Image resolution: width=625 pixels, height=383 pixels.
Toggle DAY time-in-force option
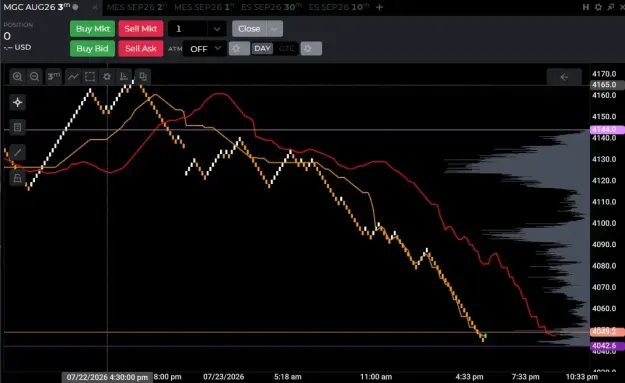(262, 49)
